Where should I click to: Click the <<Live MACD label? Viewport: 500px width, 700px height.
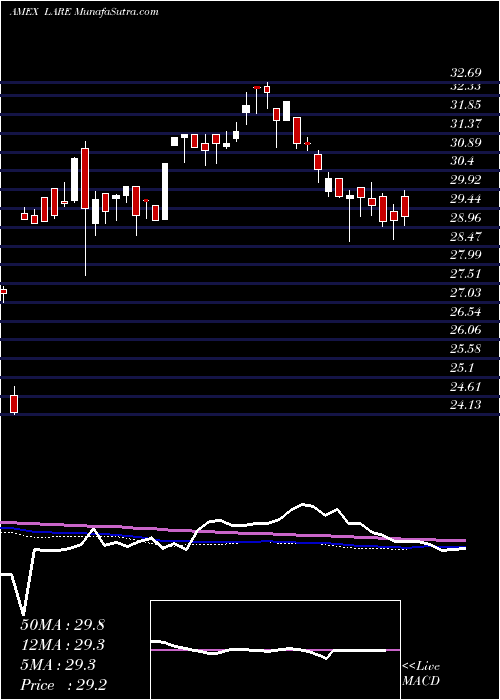[x=421, y=674]
